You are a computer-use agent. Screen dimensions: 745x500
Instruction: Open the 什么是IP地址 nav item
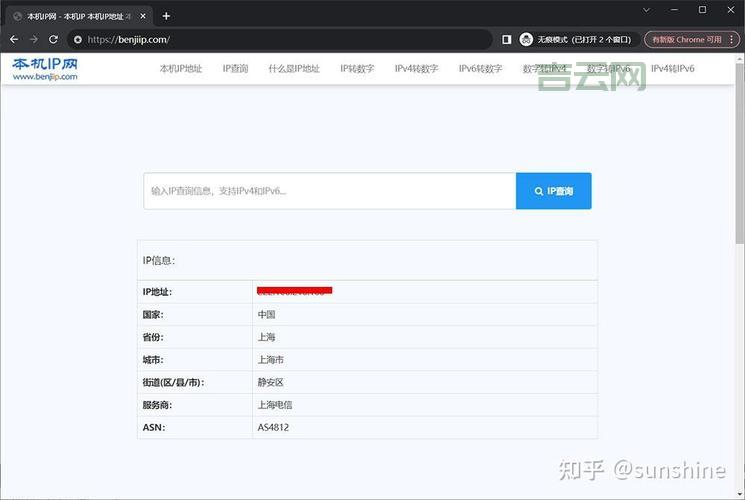pos(294,69)
